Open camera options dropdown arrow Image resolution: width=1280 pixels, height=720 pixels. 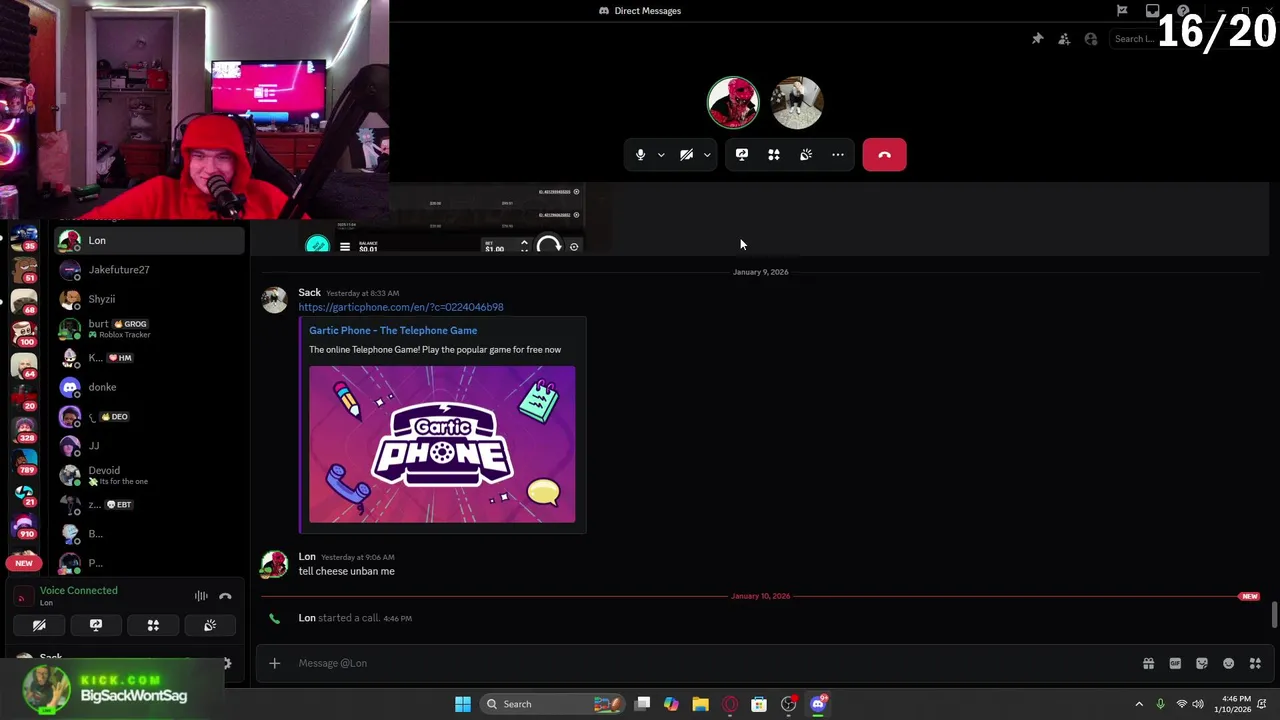click(x=707, y=155)
